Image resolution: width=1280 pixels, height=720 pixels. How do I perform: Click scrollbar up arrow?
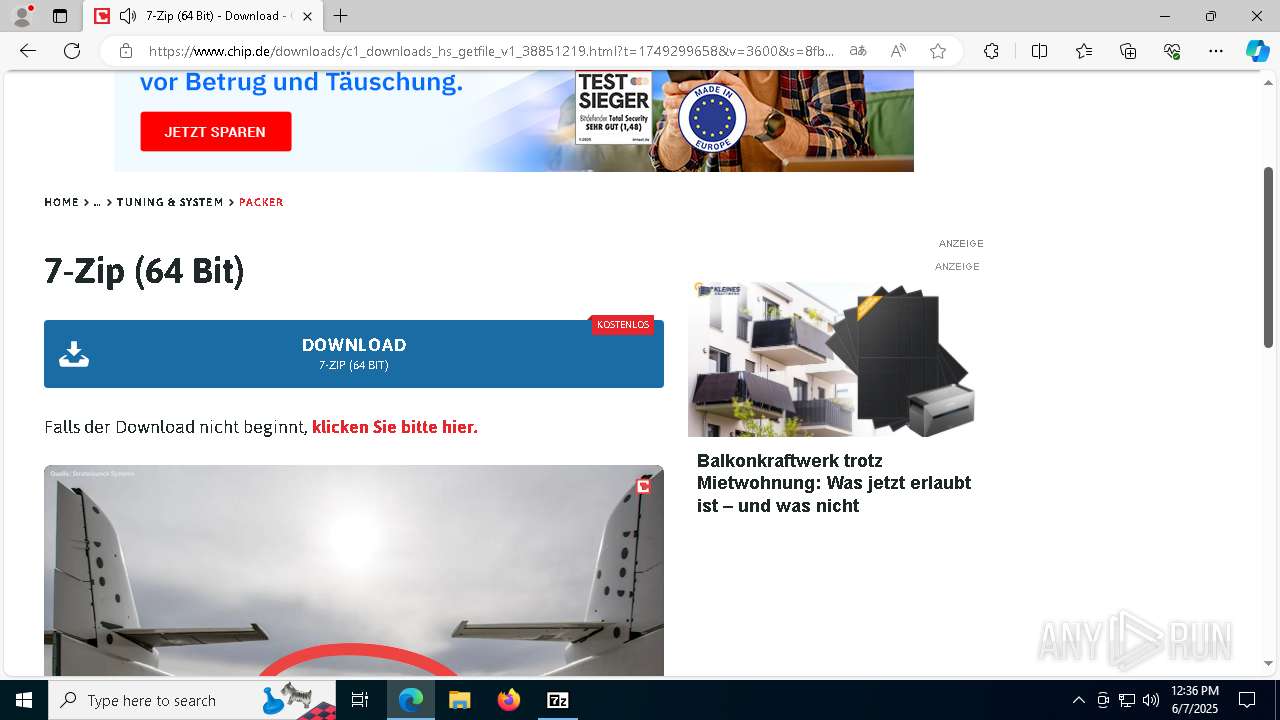(1268, 82)
